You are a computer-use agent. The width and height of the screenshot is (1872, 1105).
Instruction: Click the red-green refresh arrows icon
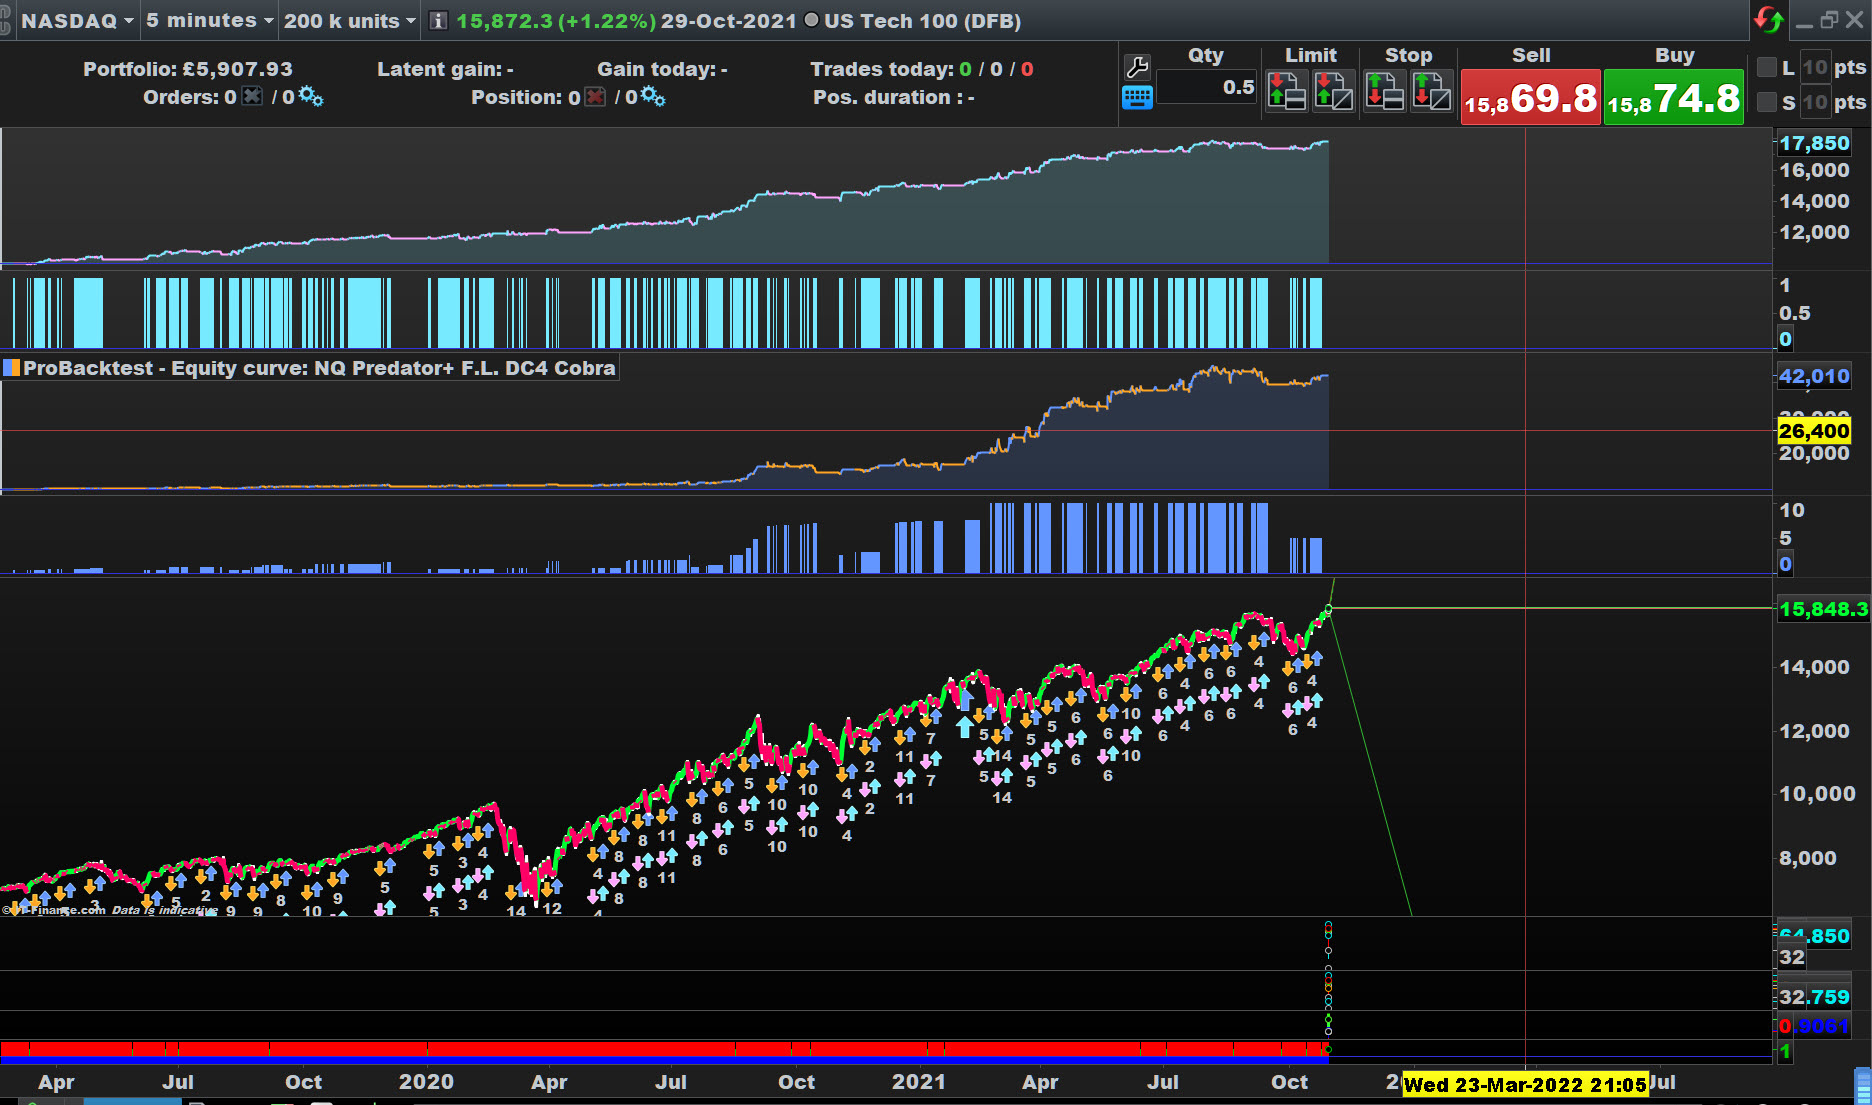tap(1768, 20)
